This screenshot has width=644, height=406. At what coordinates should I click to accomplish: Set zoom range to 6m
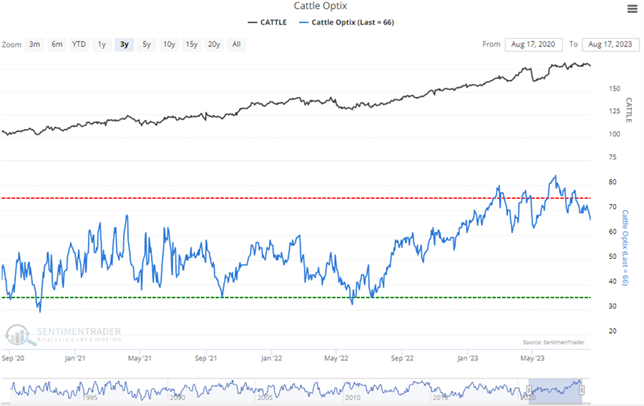(57, 44)
